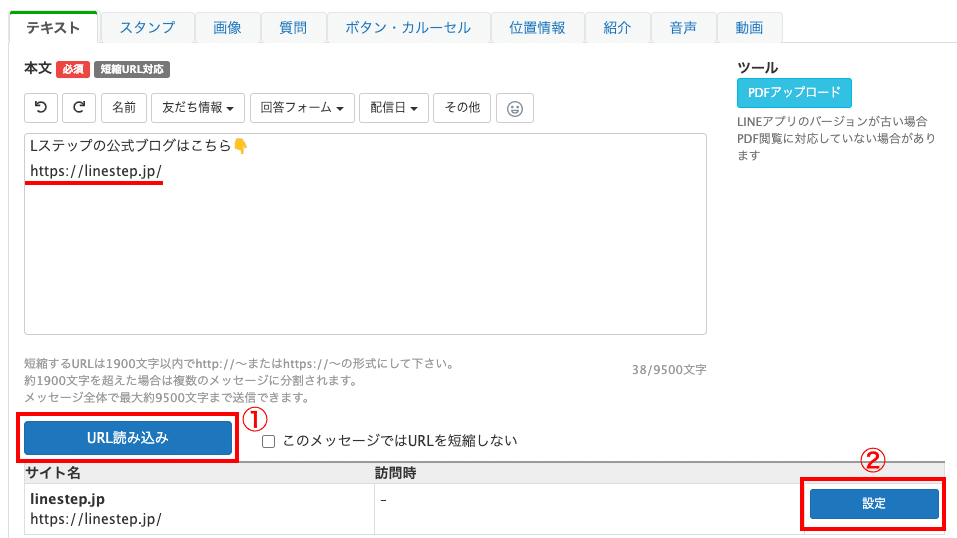This screenshot has width=957, height=538.
Task: Click the undo arrow icon
Action: point(41,107)
